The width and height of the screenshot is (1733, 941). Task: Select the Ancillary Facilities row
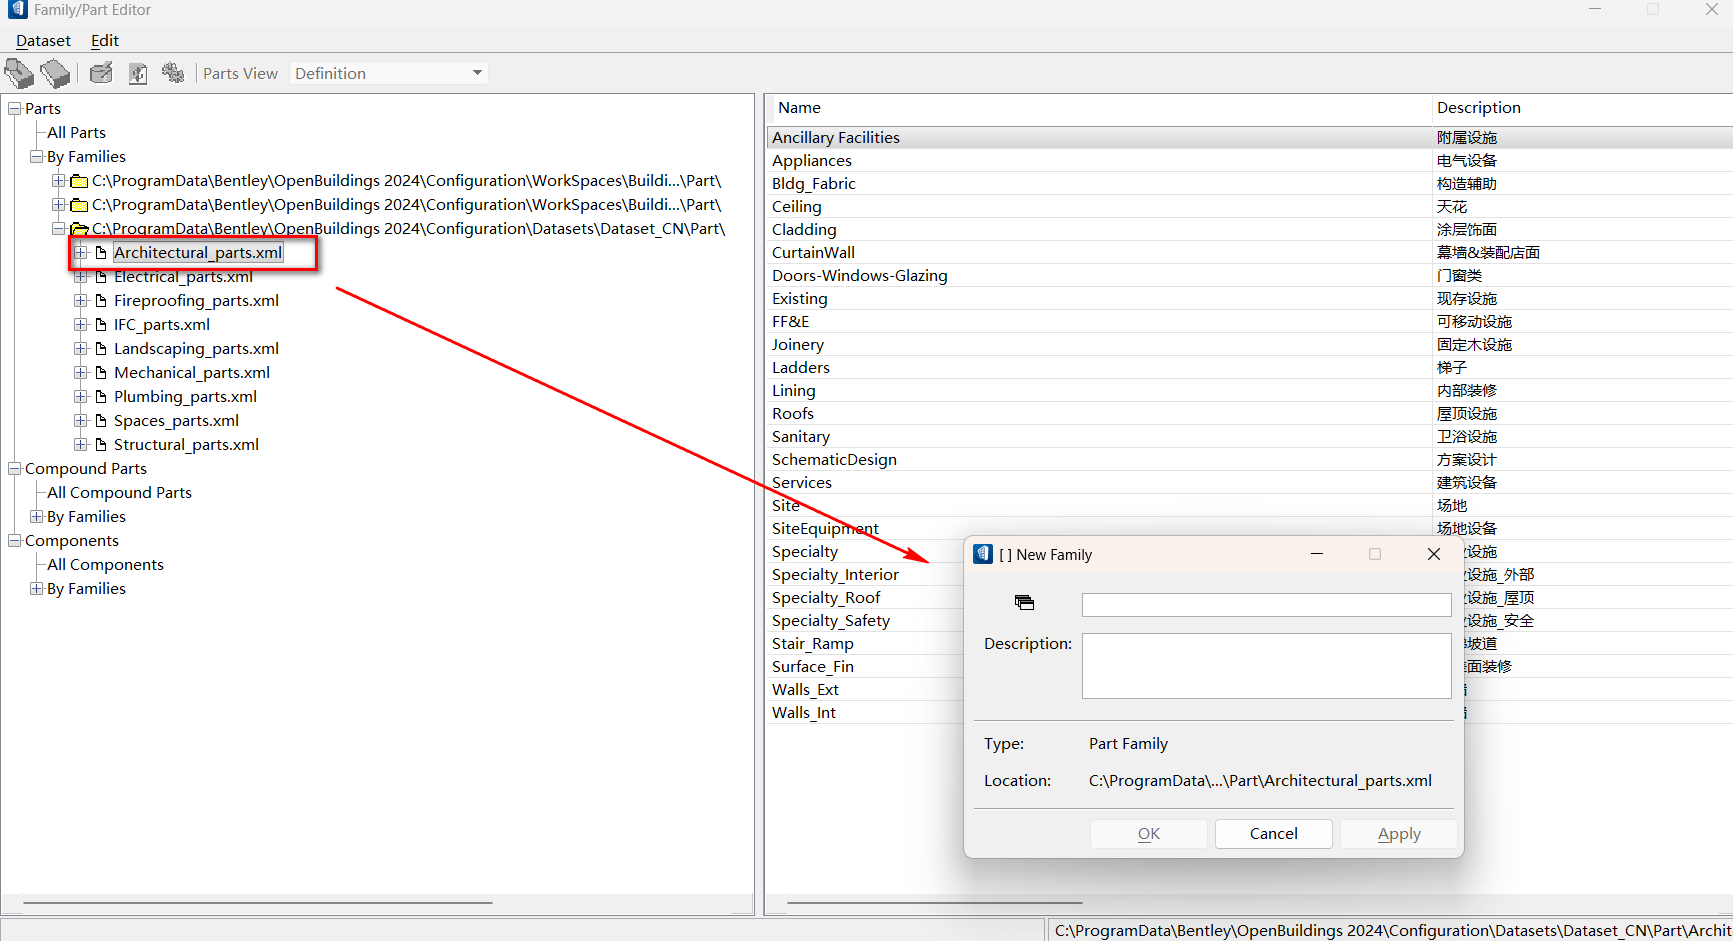[1250, 138]
